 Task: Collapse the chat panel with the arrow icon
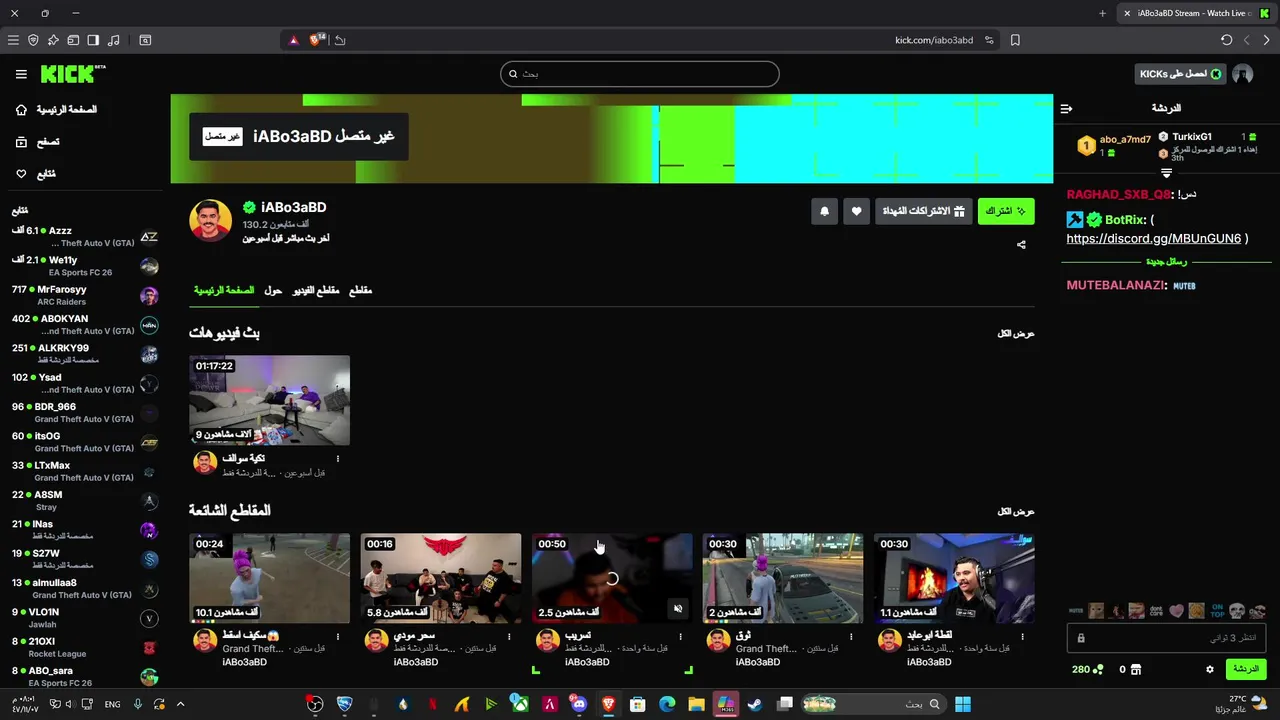pos(1066,108)
